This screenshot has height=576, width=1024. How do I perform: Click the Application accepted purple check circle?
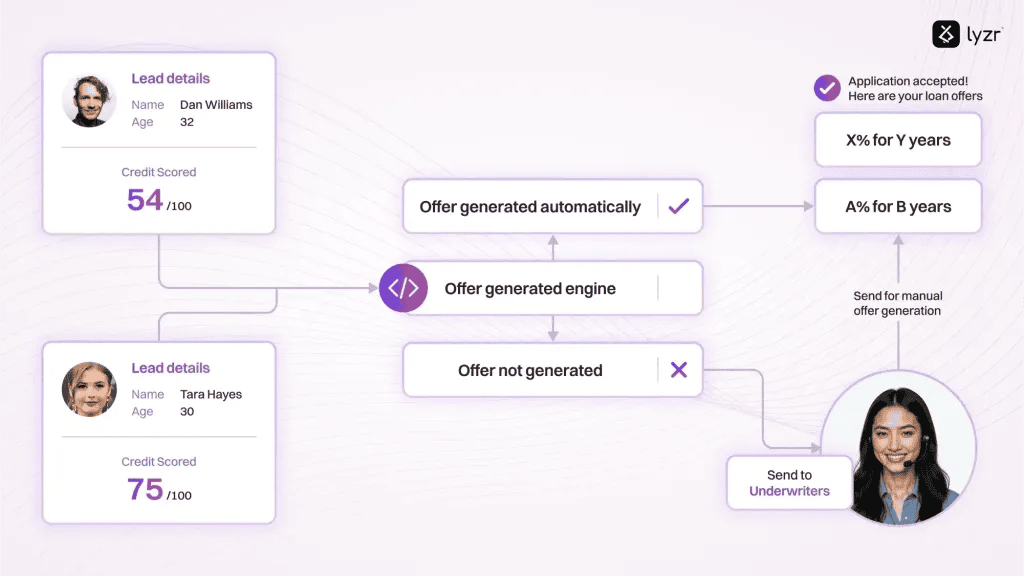click(x=827, y=88)
